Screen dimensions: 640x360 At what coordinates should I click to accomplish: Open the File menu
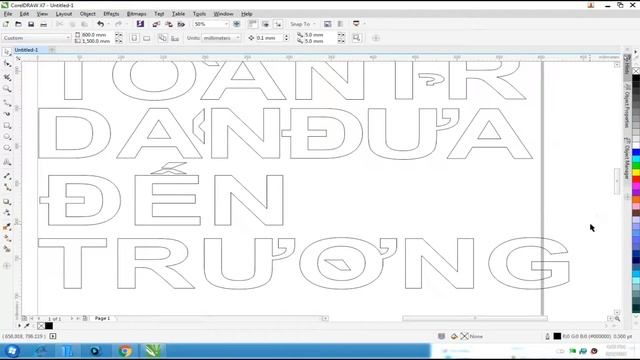[8, 14]
